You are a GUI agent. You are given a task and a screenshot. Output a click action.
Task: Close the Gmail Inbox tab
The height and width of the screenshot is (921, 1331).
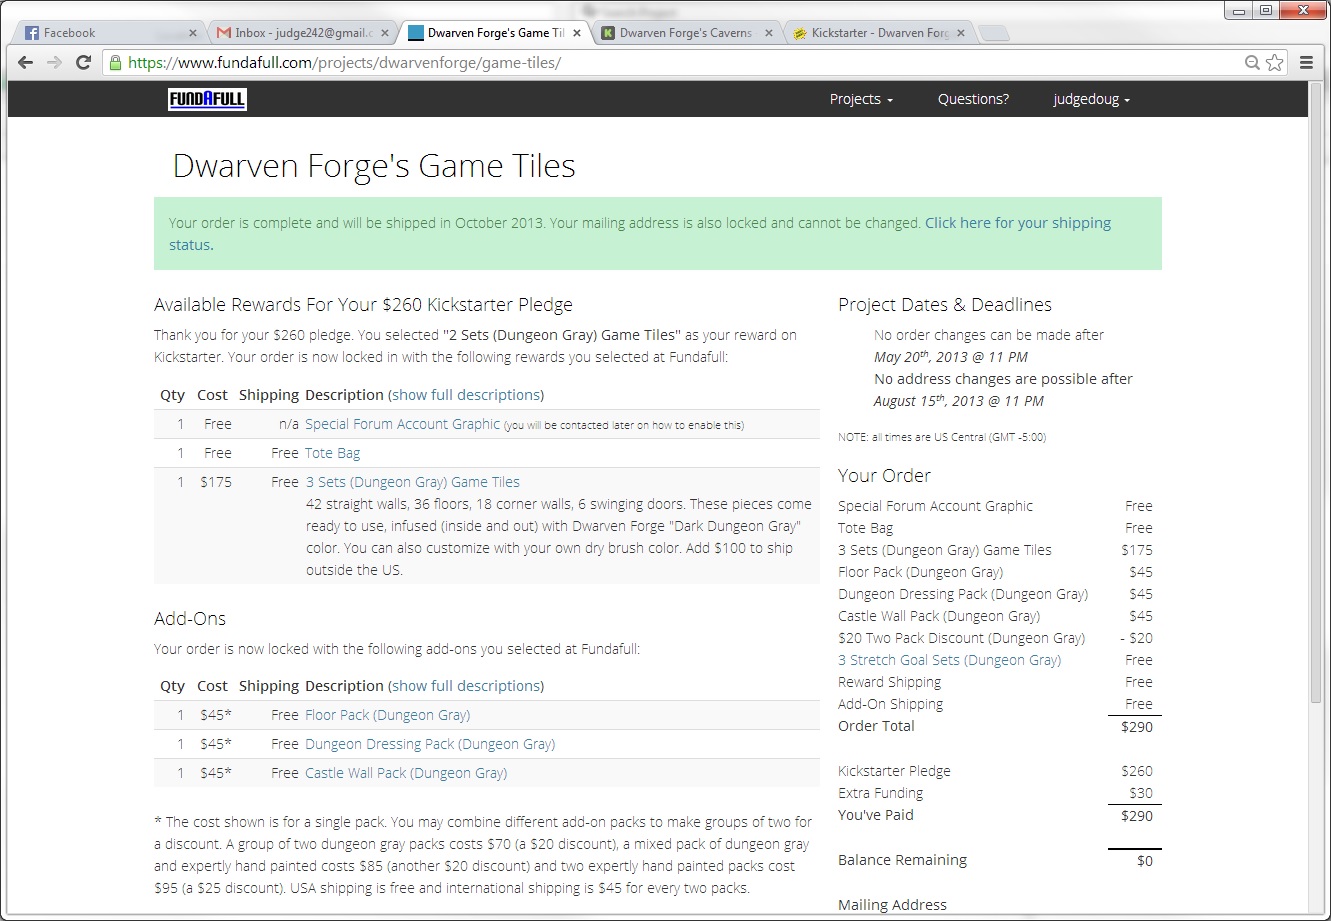click(x=385, y=33)
